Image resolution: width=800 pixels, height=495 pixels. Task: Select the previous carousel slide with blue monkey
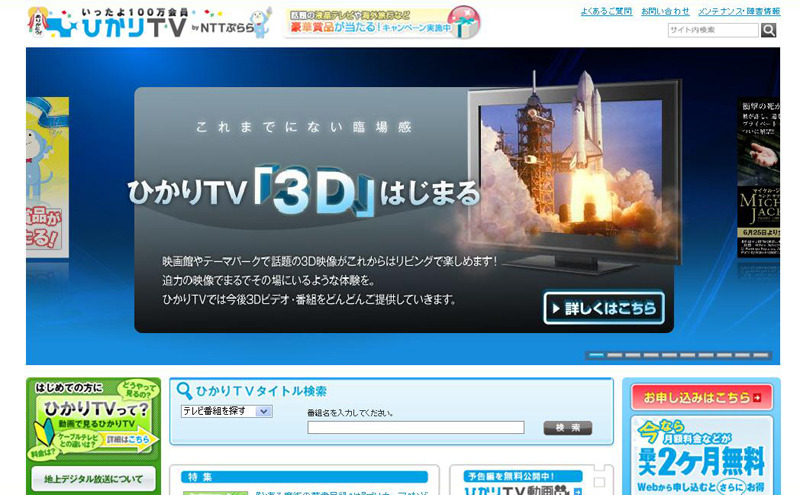coord(47,176)
